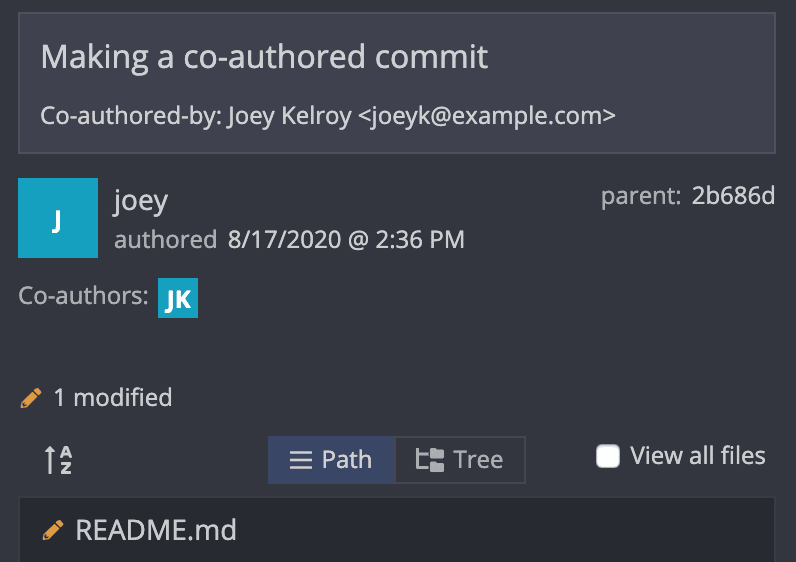796x562 pixels.
Task: Click the hamburger list icon in Path button
Action: pos(301,460)
